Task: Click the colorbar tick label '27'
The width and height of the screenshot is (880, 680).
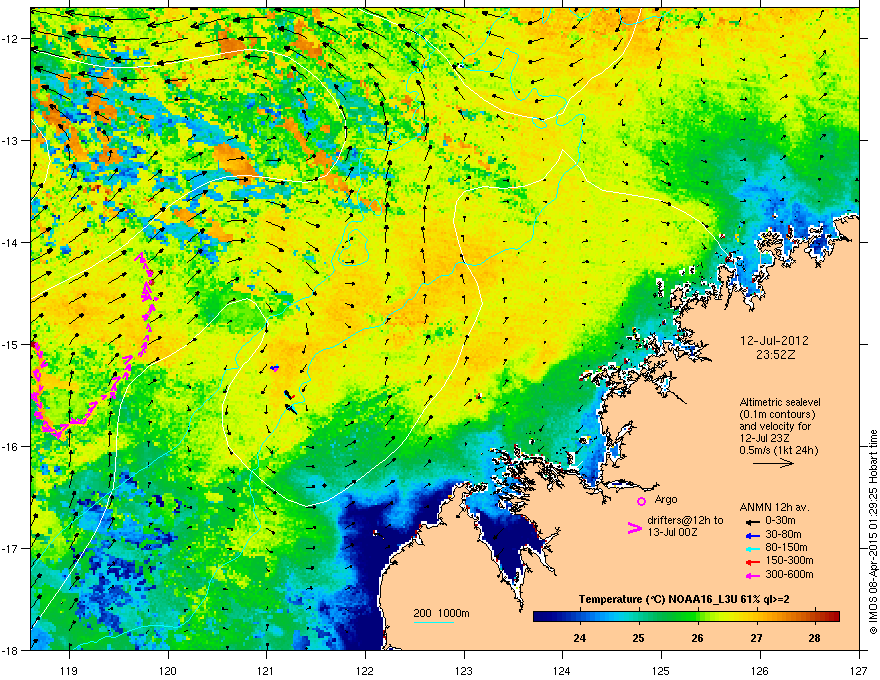Action: click(757, 638)
